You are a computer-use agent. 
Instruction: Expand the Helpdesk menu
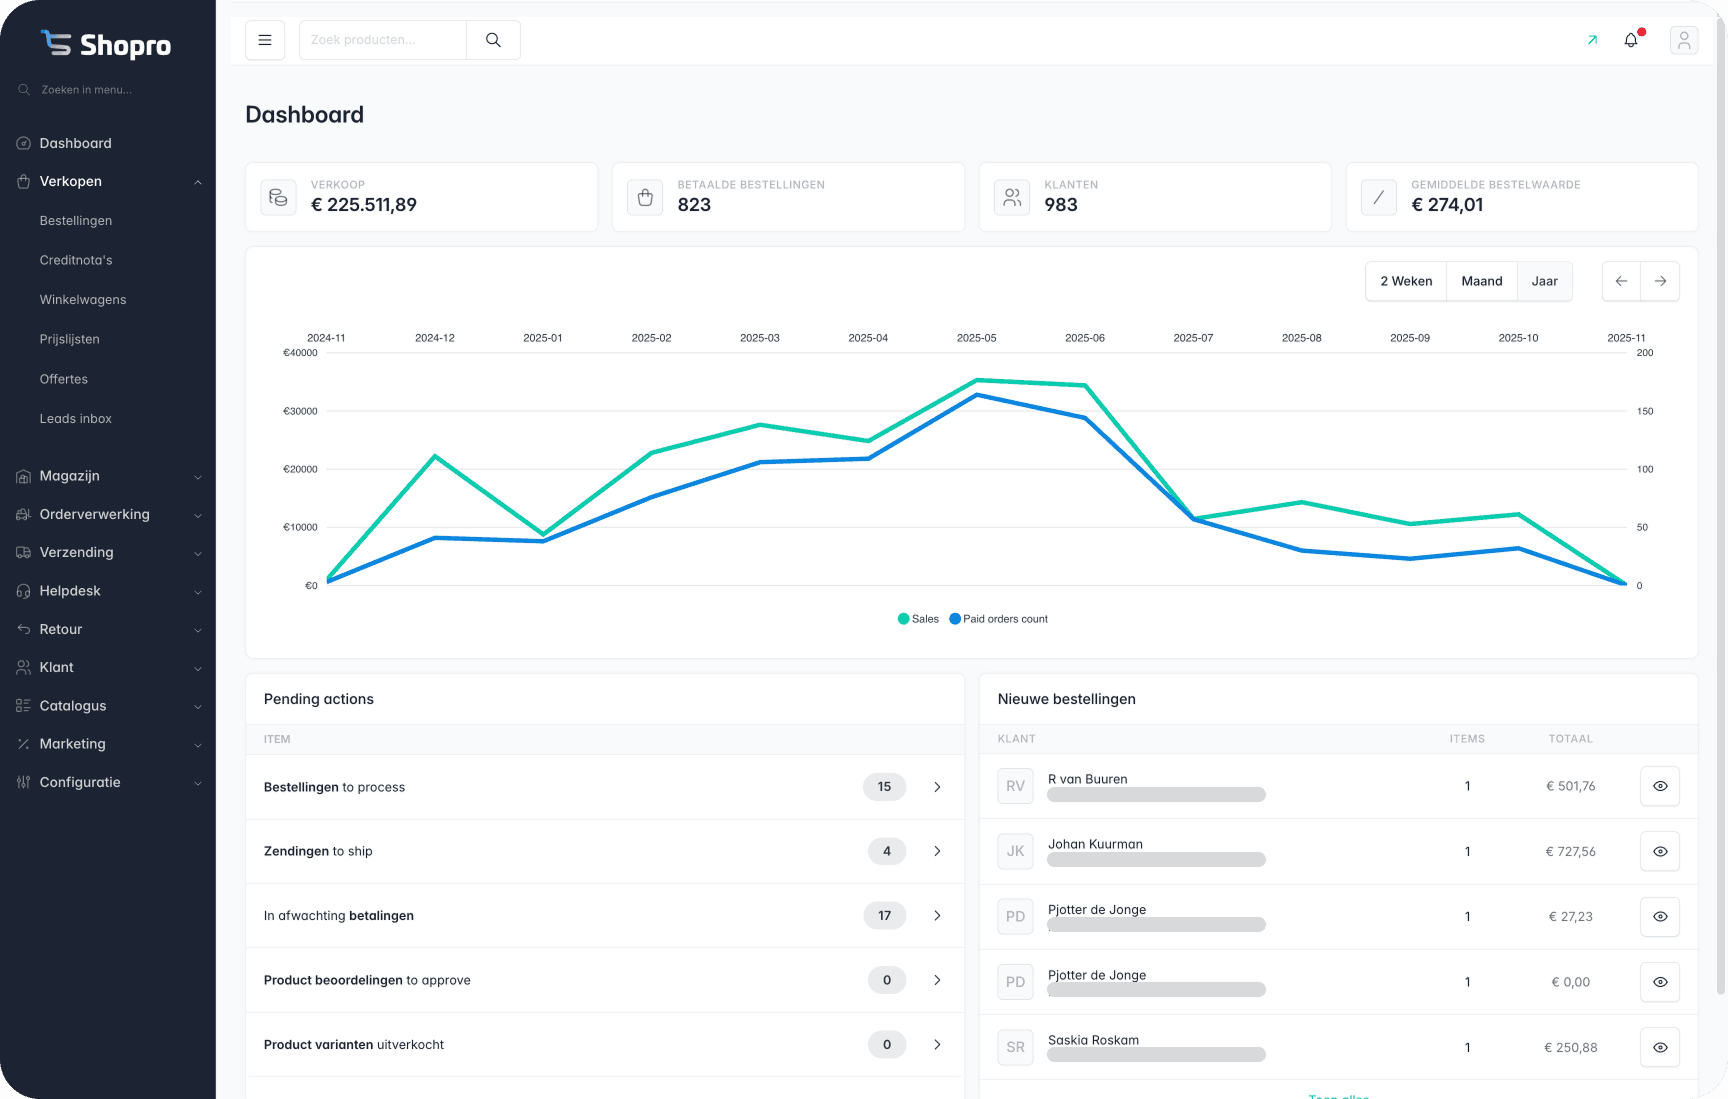click(198, 592)
